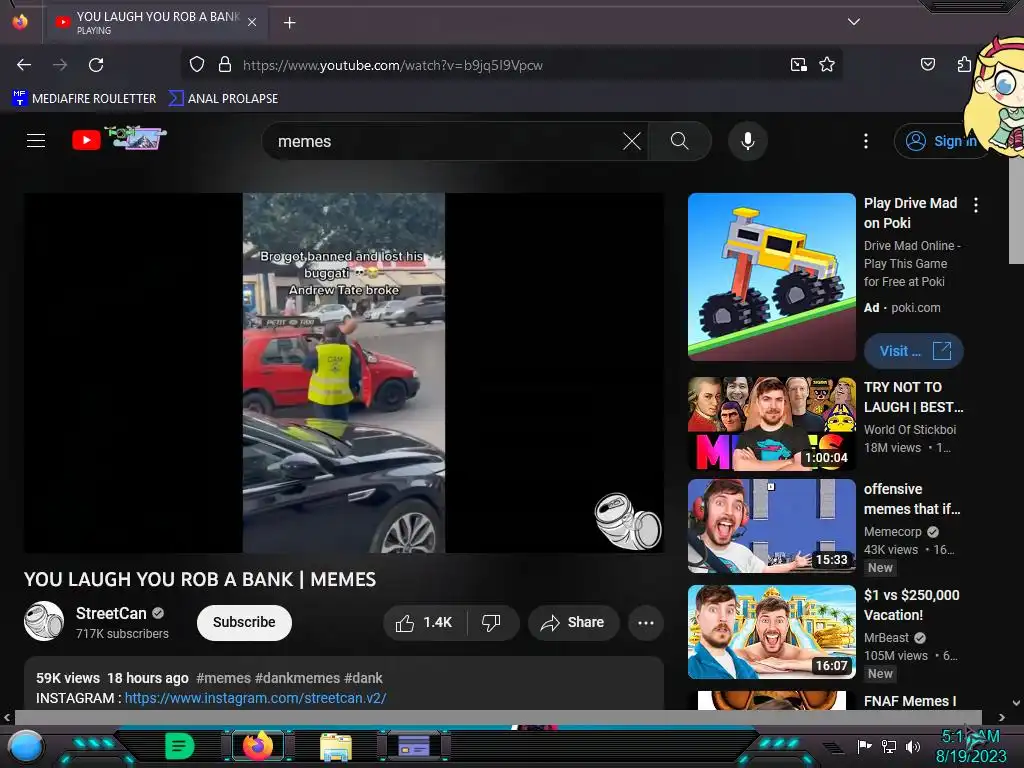The height and width of the screenshot is (768, 1024).
Task: Open the YouTube hamburger guide menu
Action: (x=36, y=140)
